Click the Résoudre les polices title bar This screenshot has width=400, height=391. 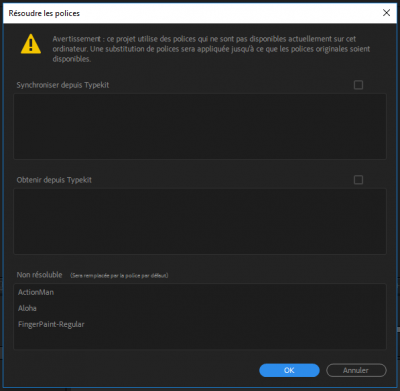[193, 13]
